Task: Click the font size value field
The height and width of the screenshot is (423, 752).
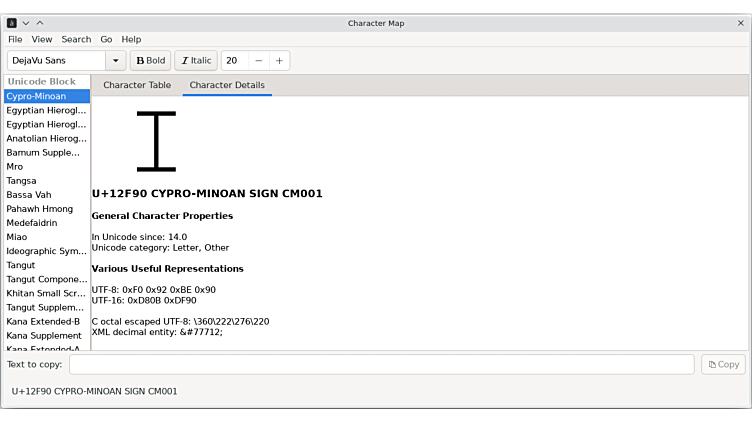Action: click(x=234, y=61)
